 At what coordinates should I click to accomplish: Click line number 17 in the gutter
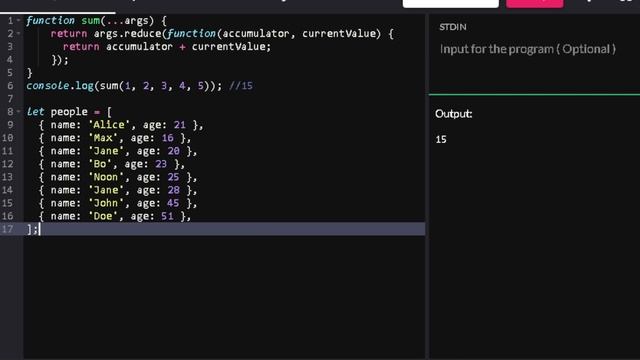7,229
